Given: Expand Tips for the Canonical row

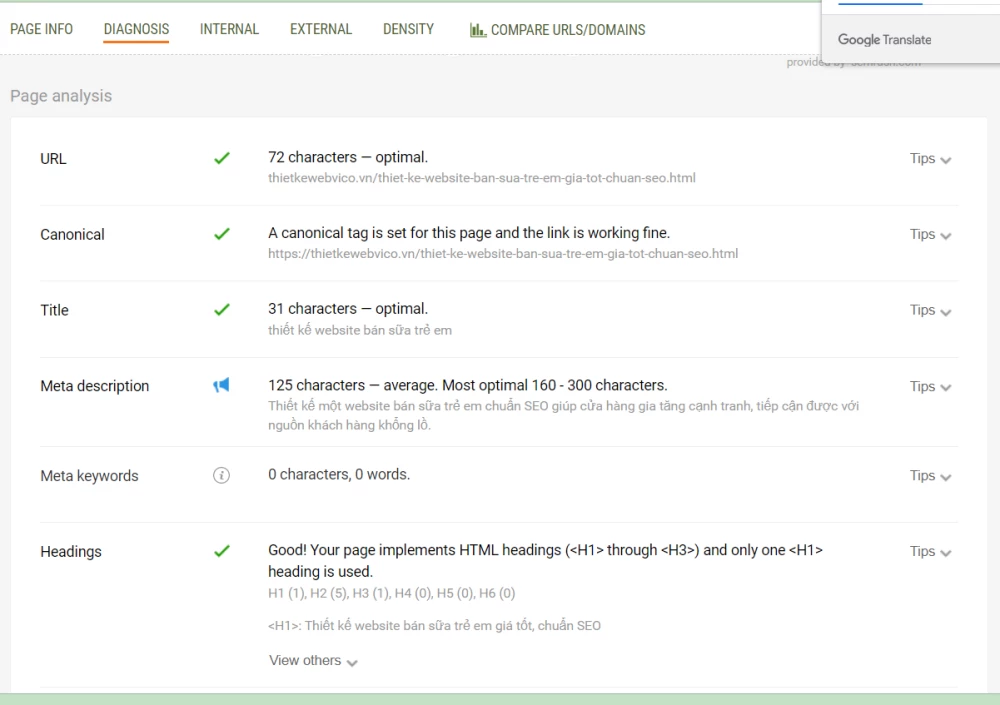Looking at the screenshot, I should coord(930,235).
